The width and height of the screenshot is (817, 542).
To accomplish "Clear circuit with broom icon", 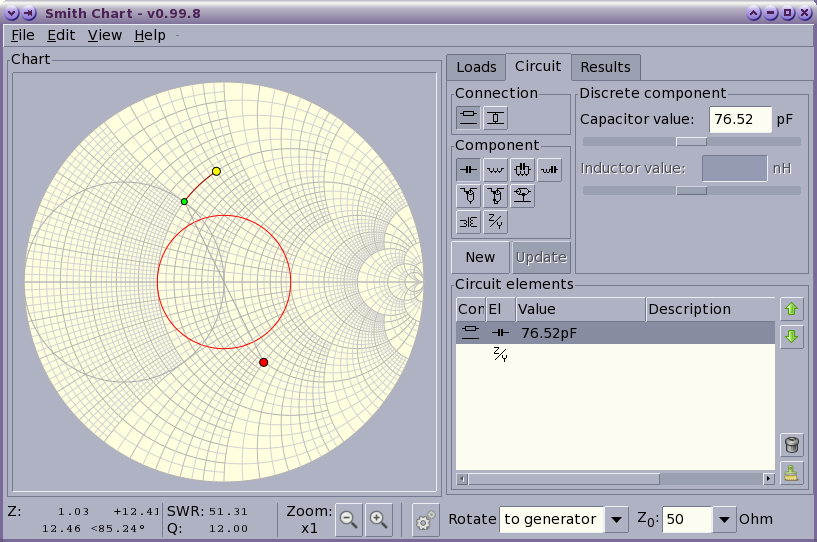I will (791, 473).
